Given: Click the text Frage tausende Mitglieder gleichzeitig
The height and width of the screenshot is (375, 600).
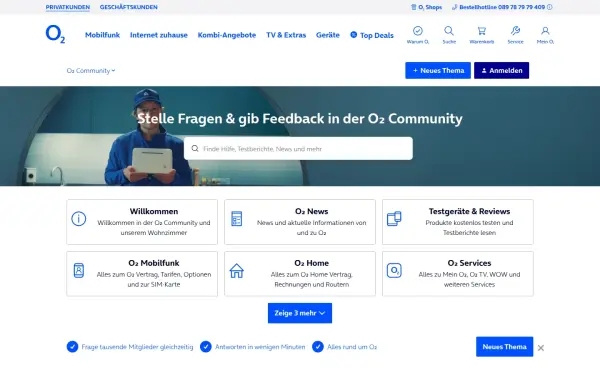Looking at the screenshot, I should tap(137, 347).
